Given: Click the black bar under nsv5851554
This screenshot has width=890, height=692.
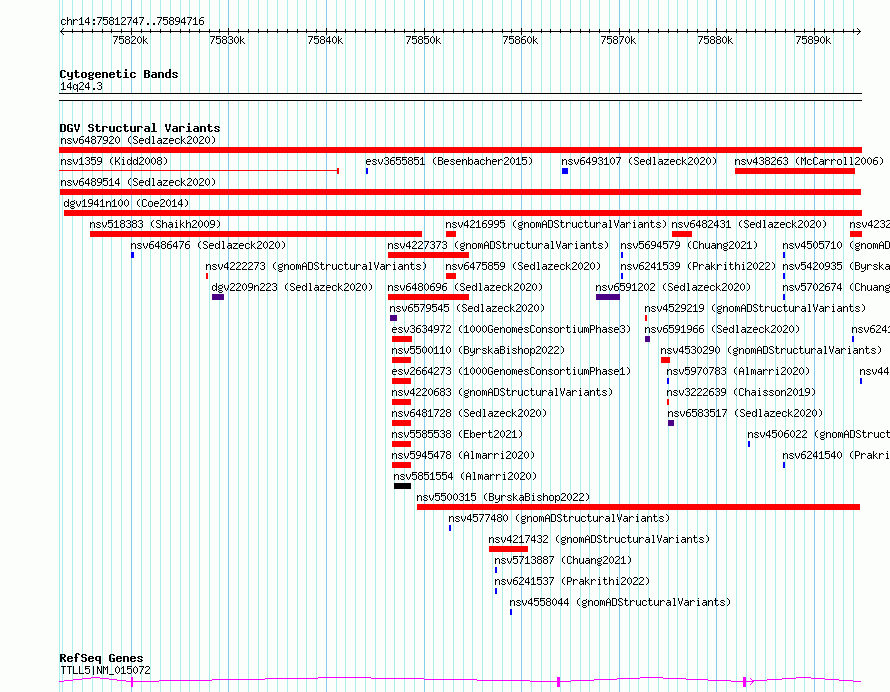Looking at the screenshot, I should click(x=402, y=486).
